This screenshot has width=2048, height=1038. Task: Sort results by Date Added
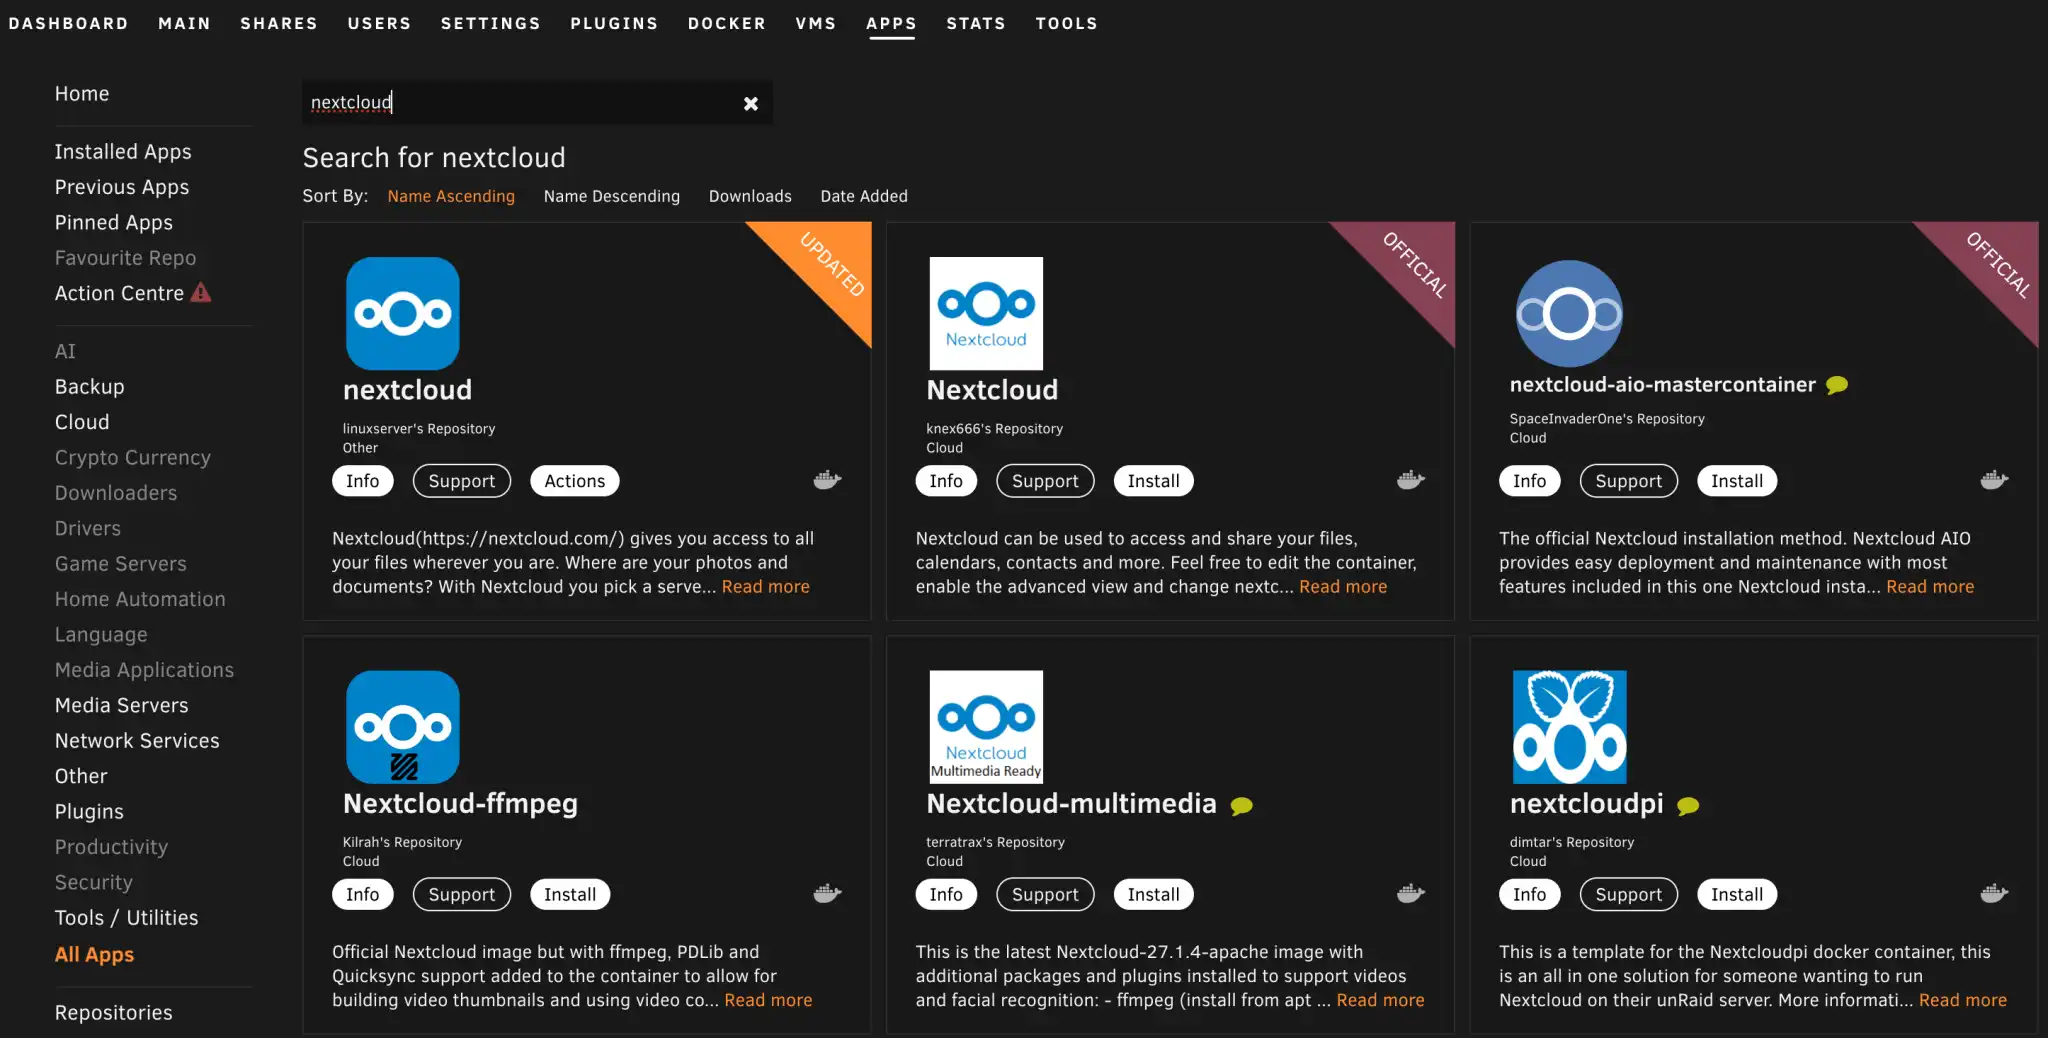click(x=864, y=196)
